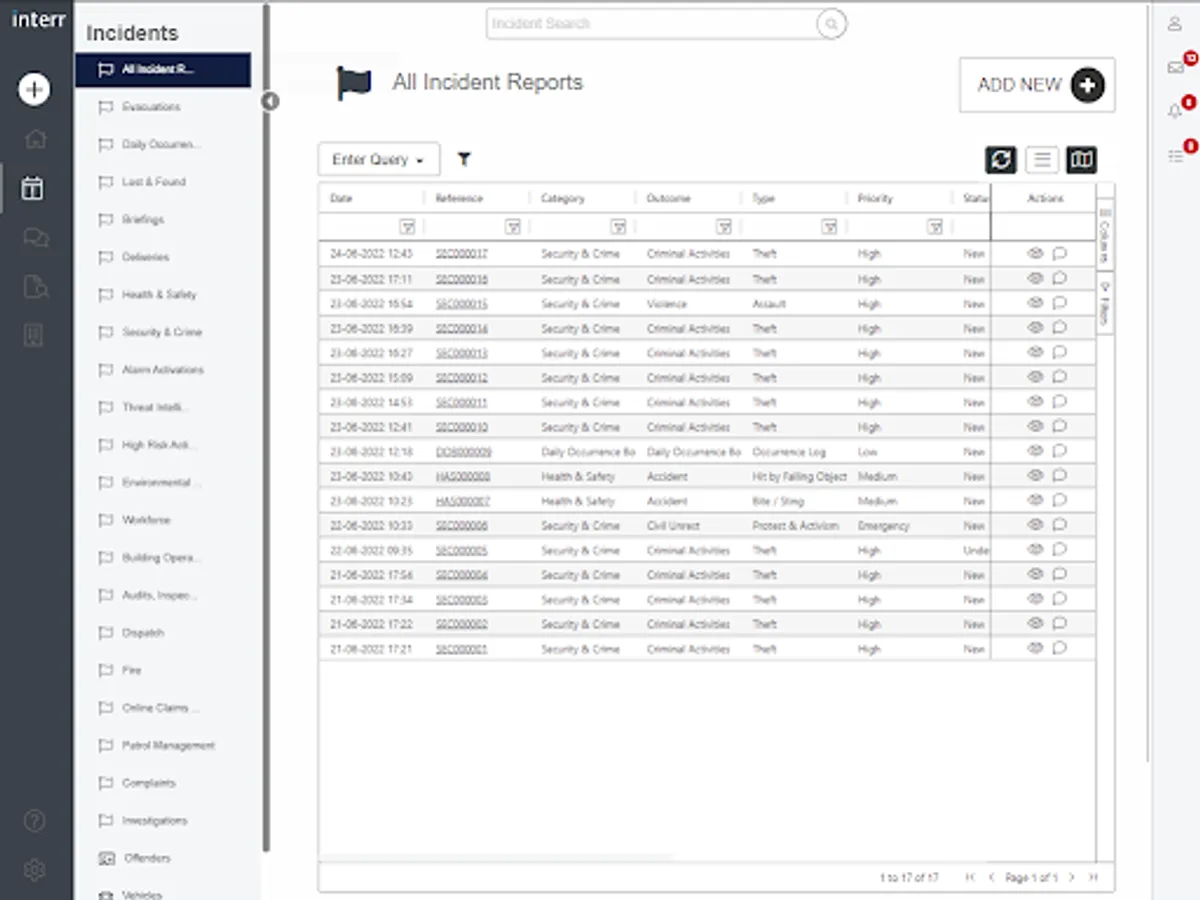This screenshot has width=1200, height=900.
Task: Click the eye icon for DOB000009
Action: click(x=1035, y=451)
